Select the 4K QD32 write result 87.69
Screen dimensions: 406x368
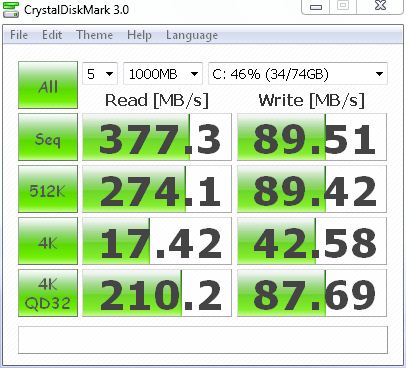pos(312,293)
